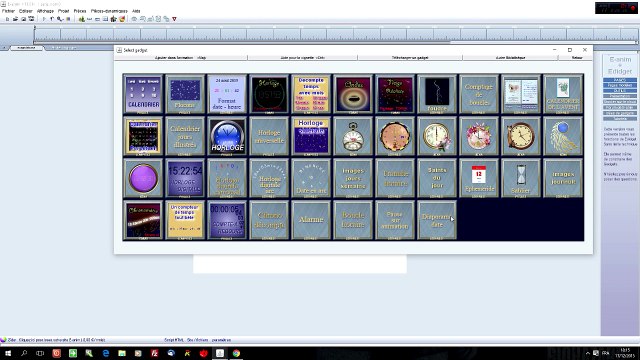Screen dimensions: 640x360
Task: Open the Projet menu
Action: tap(63, 11)
